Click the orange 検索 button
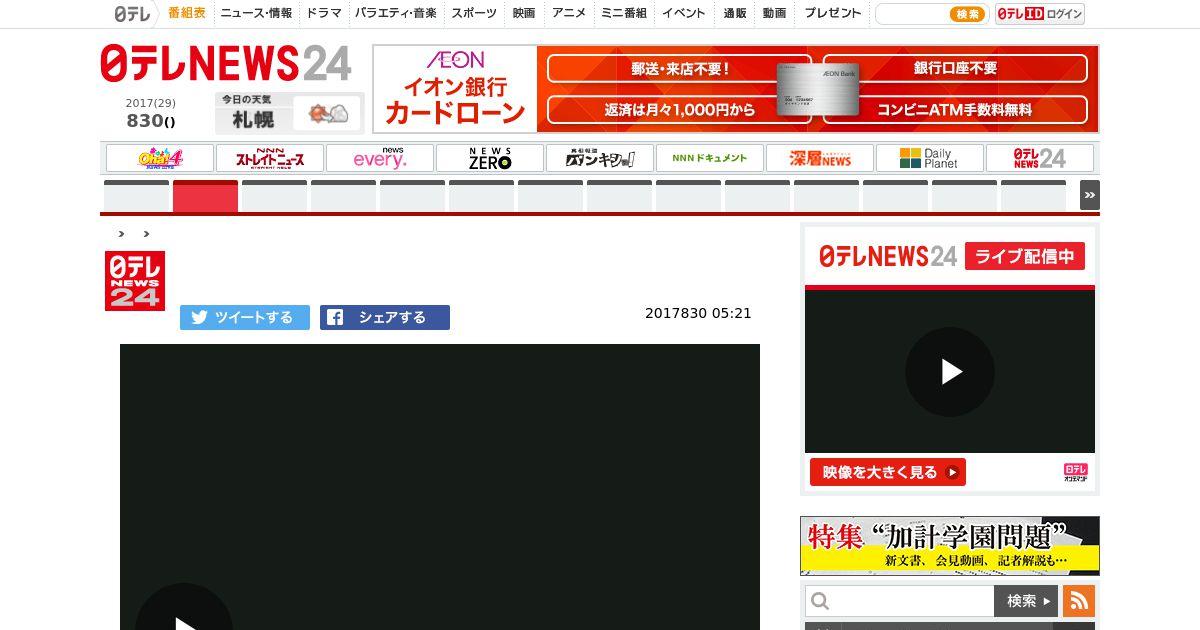This screenshot has width=1200, height=630. [x=967, y=14]
